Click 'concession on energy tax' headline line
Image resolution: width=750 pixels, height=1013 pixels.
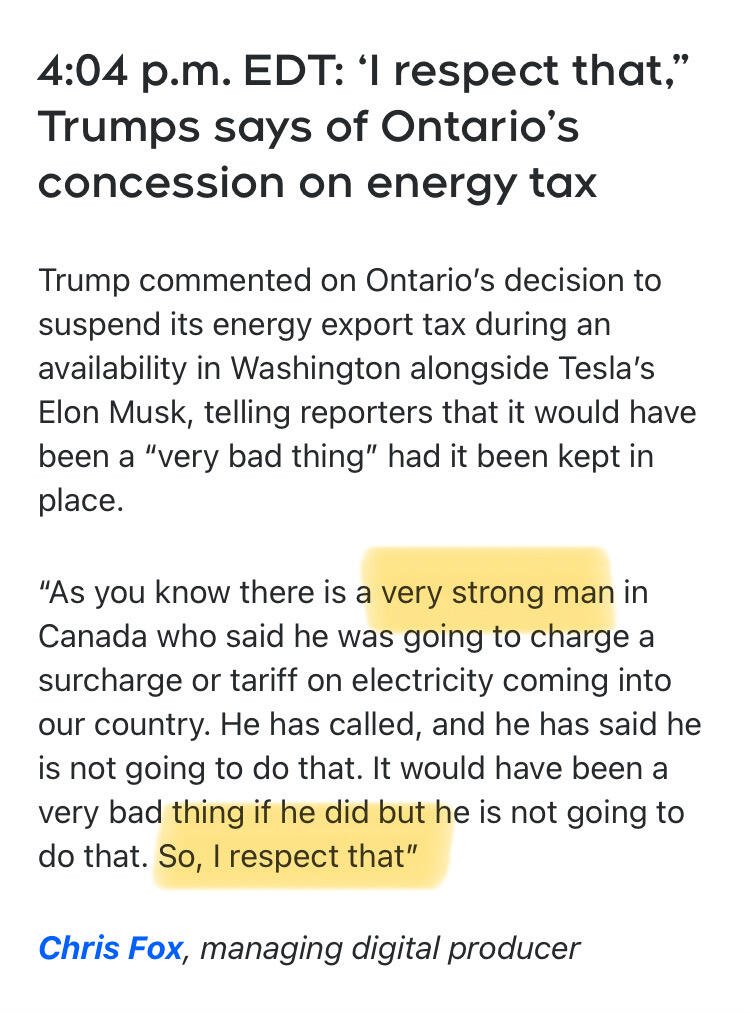317,183
